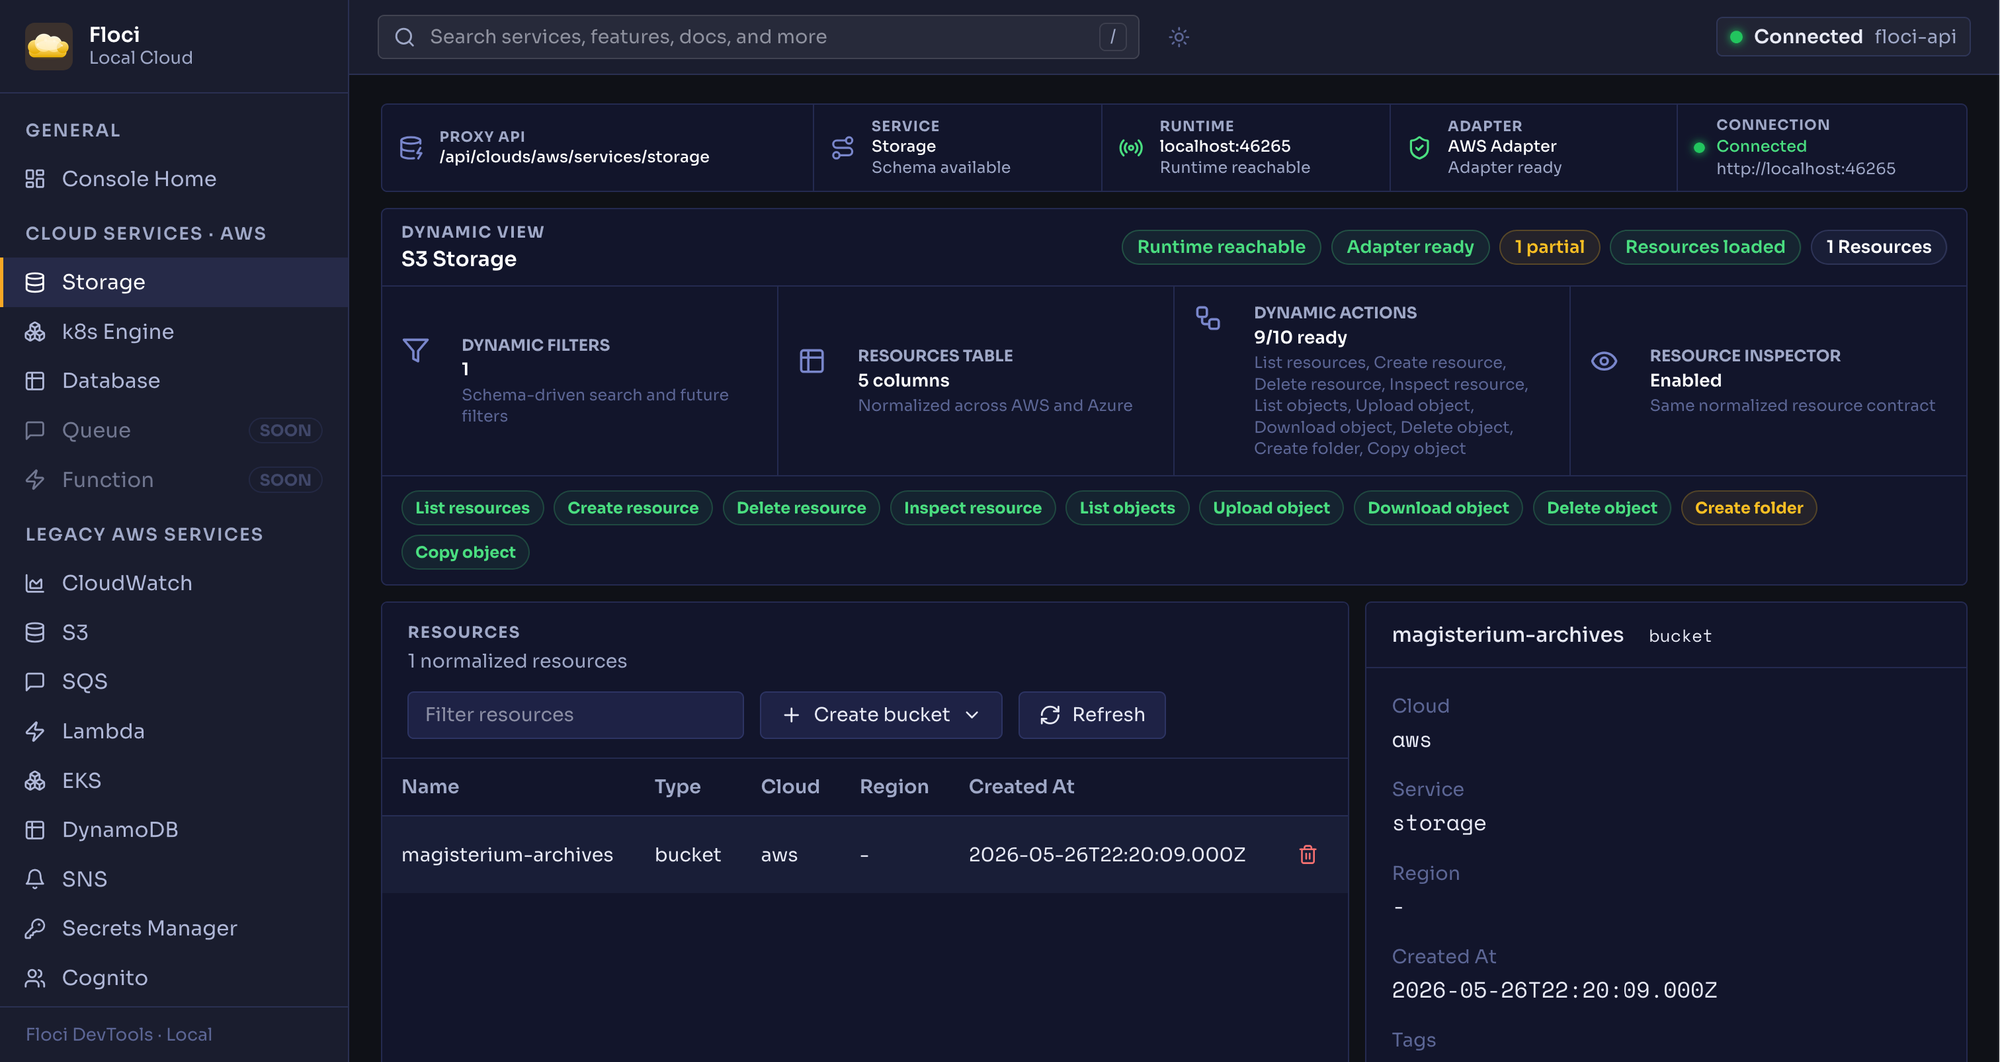Viewport: 2000px width, 1062px height.
Task: Click the S3 cylinder icon
Action: pyautogui.click(x=35, y=632)
